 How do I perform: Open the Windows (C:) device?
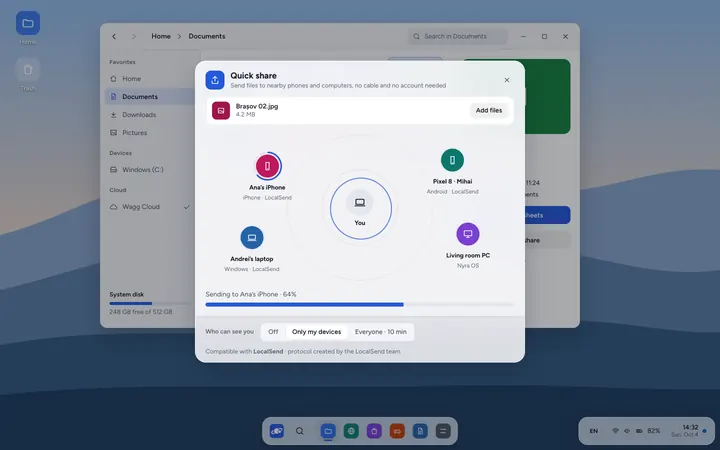[x=150, y=169]
